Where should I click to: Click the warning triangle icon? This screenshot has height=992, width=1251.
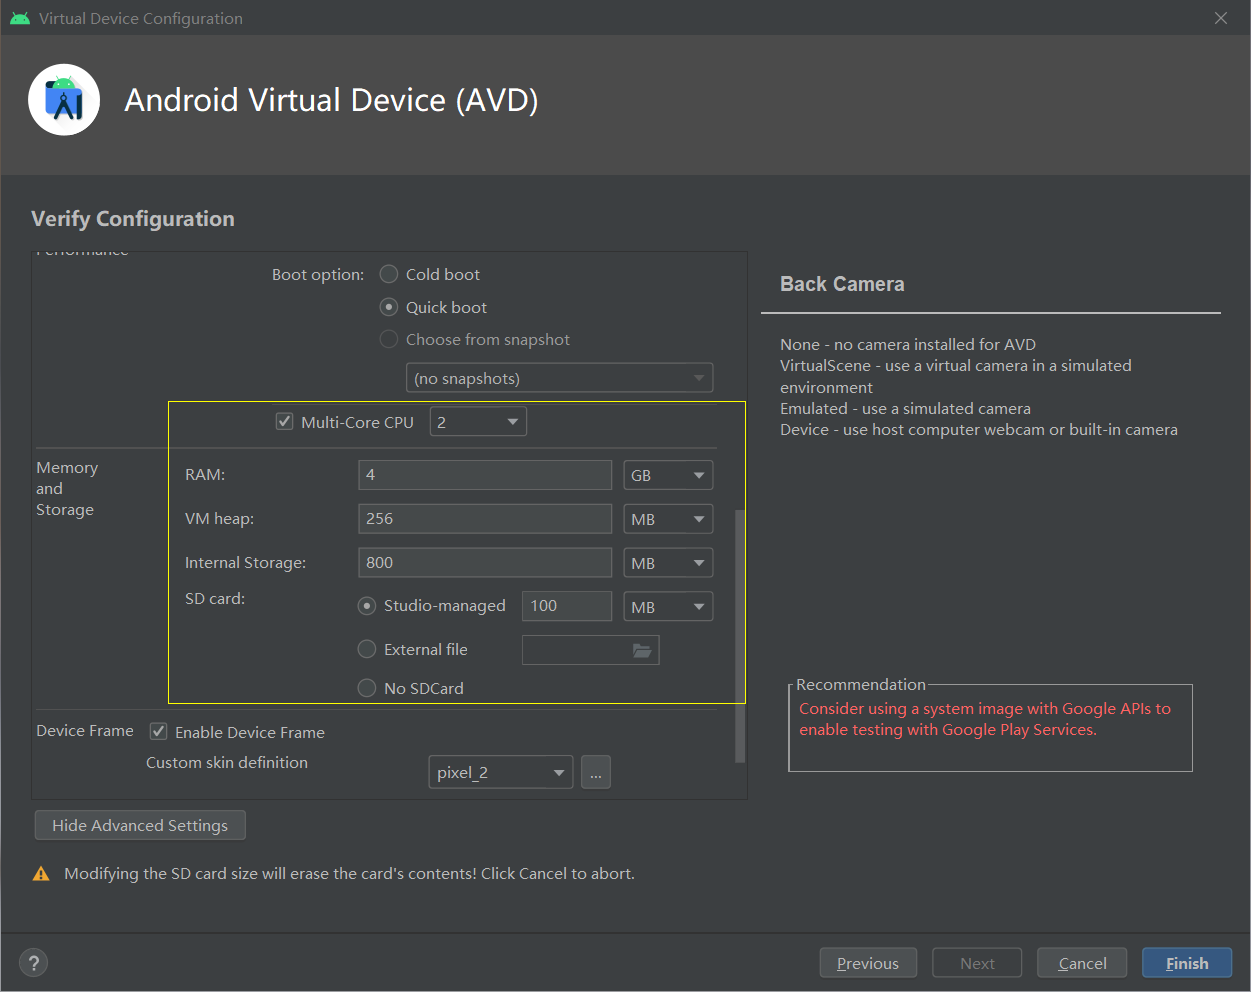[x=41, y=874]
